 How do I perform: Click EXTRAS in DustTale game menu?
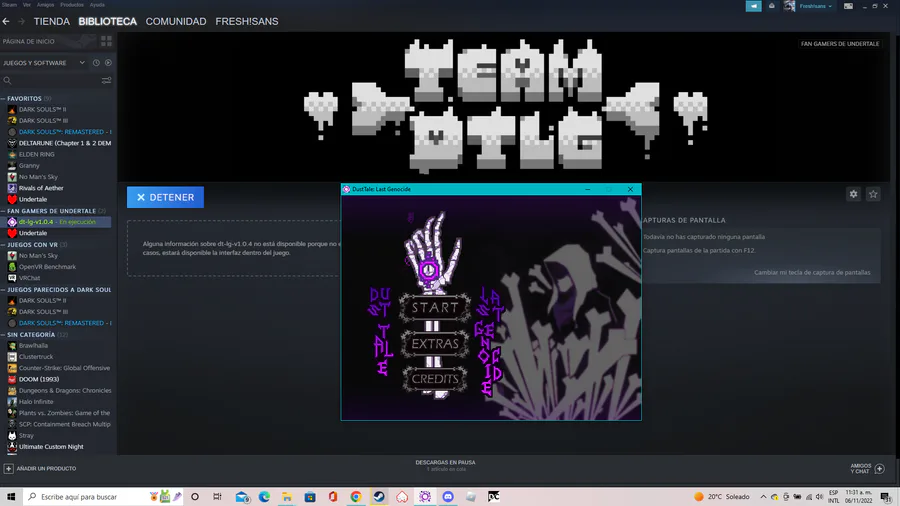[435, 344]
